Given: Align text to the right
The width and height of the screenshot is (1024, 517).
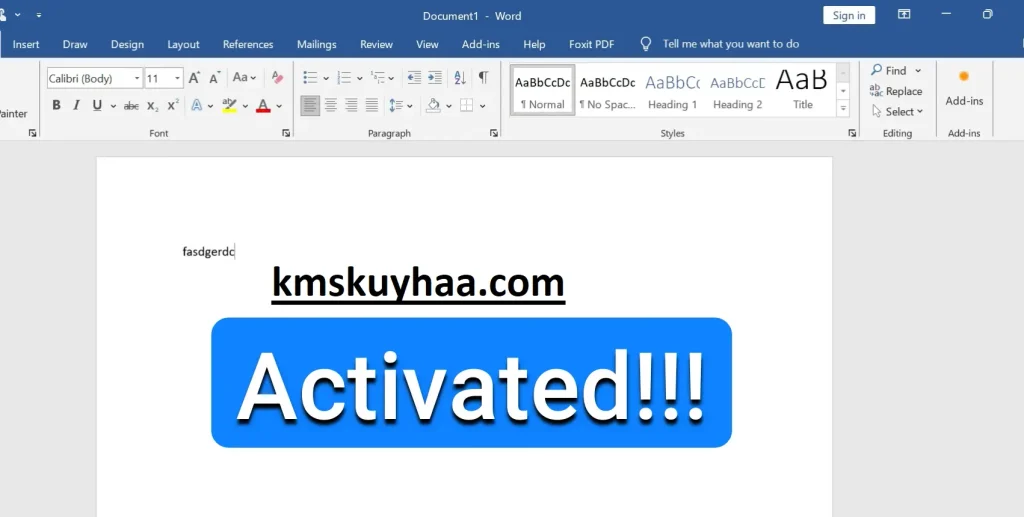Looking at the screenshot, I should (351, 105).
